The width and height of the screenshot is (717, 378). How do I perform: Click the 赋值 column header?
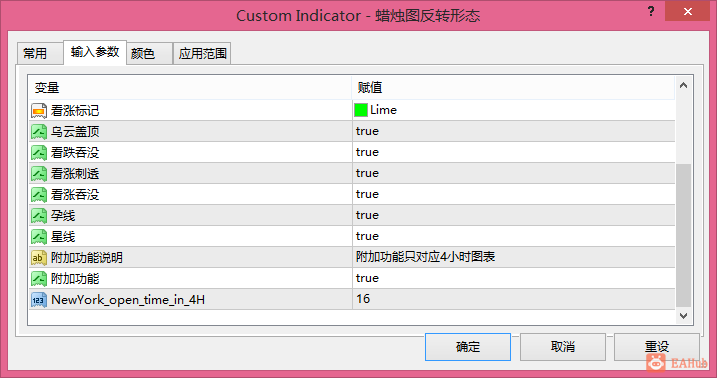pos(513,87)
